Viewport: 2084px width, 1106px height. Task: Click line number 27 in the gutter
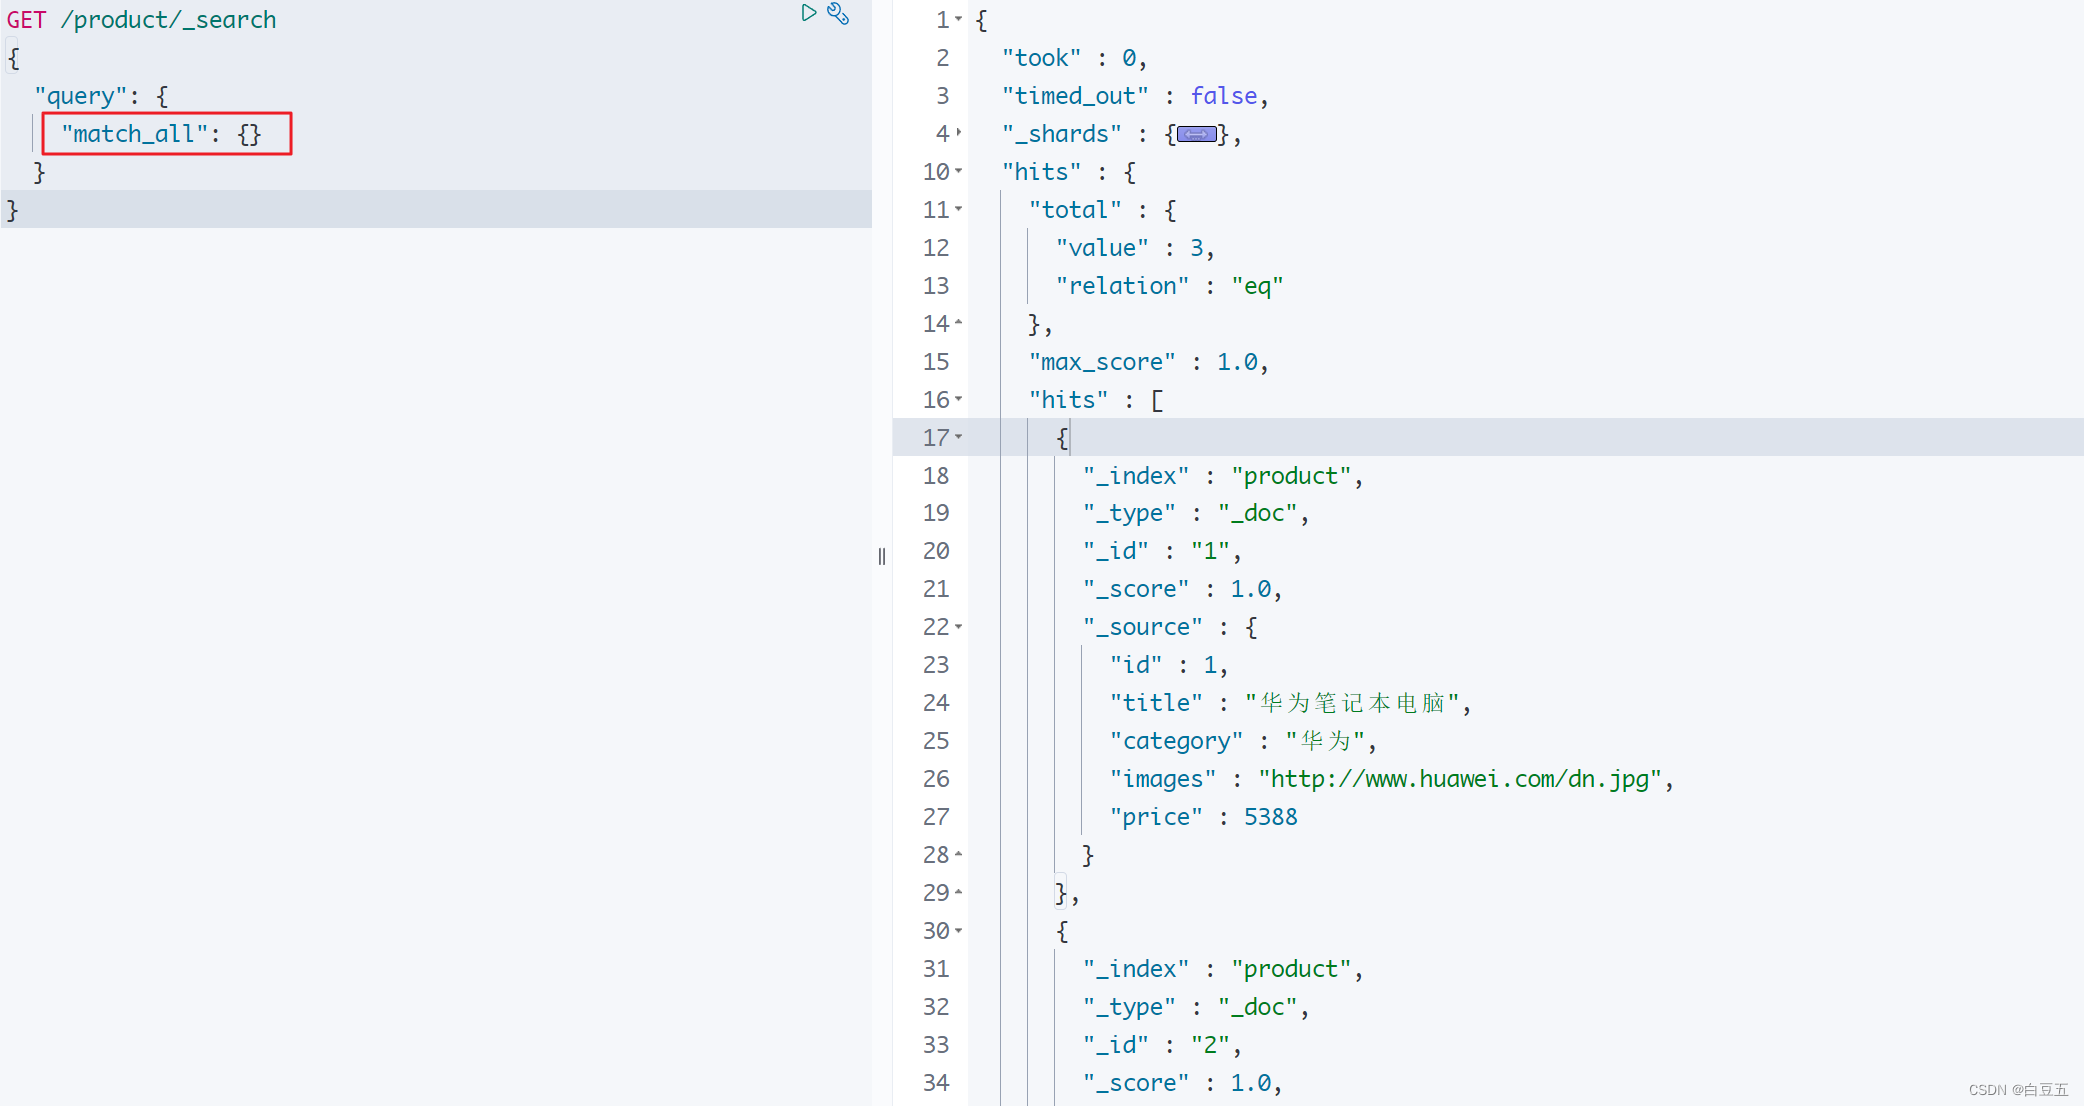(936, 817)
